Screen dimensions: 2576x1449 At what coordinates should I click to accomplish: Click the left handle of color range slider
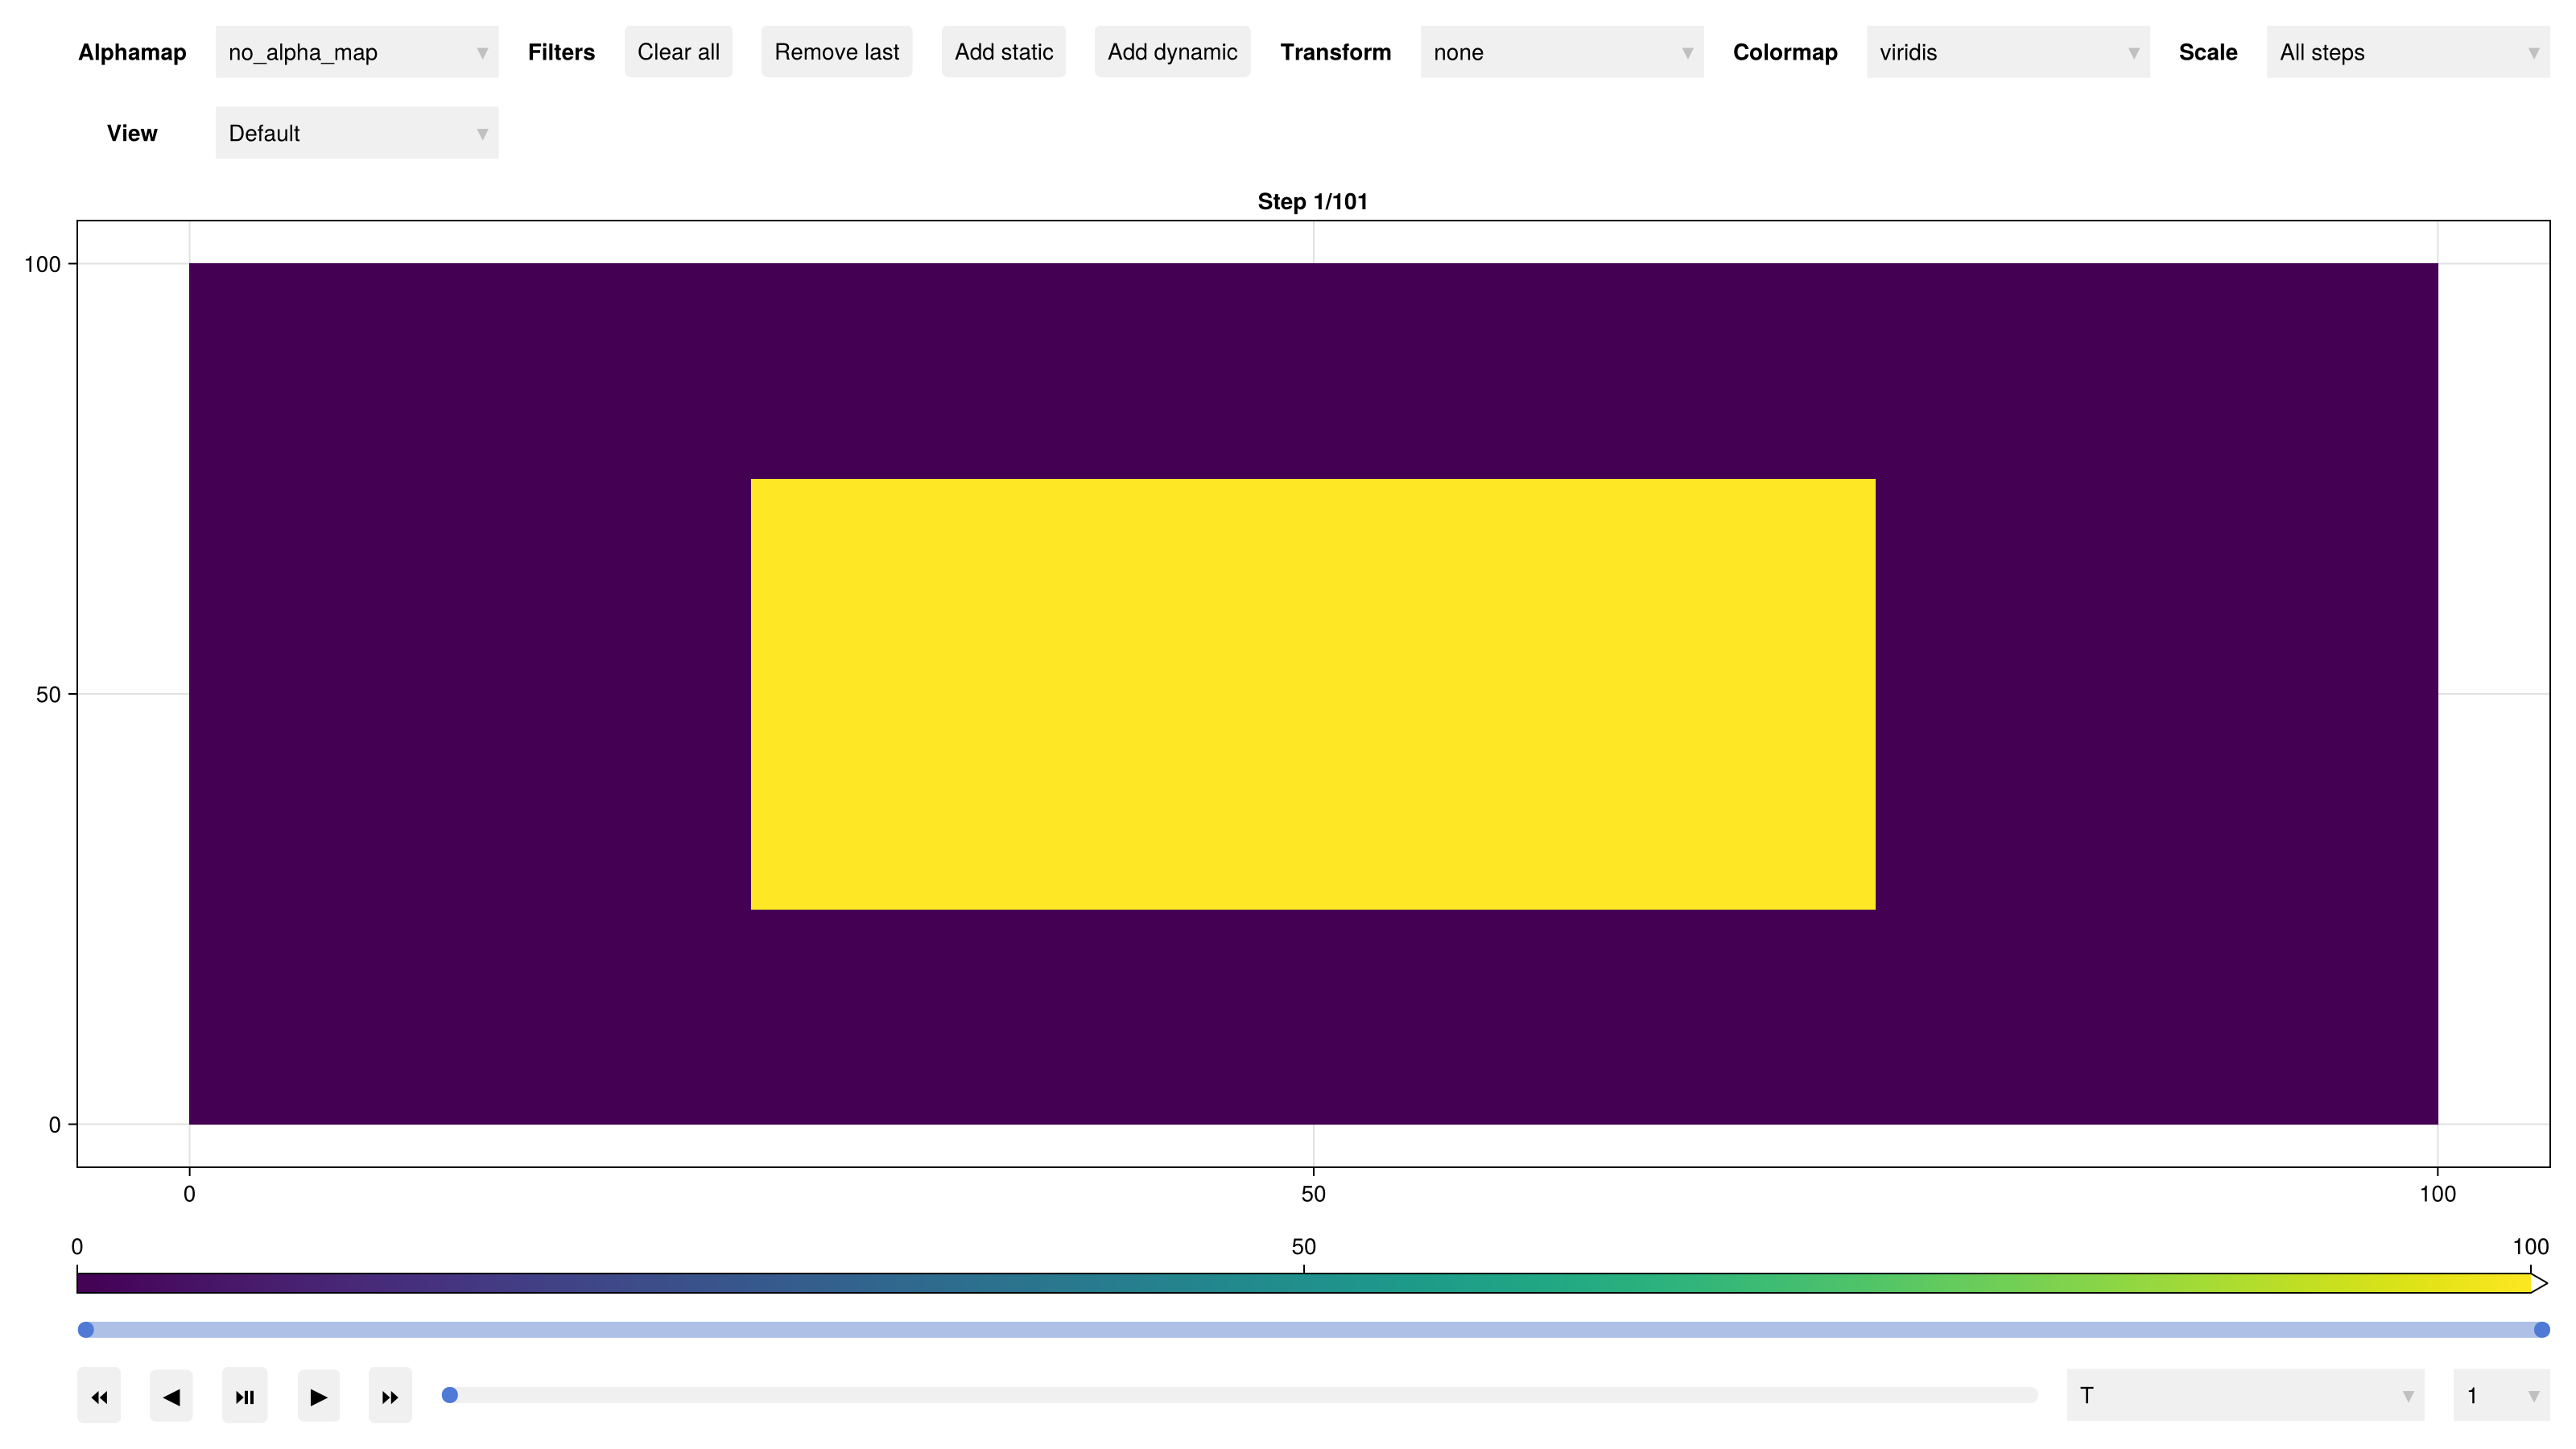86,1329
